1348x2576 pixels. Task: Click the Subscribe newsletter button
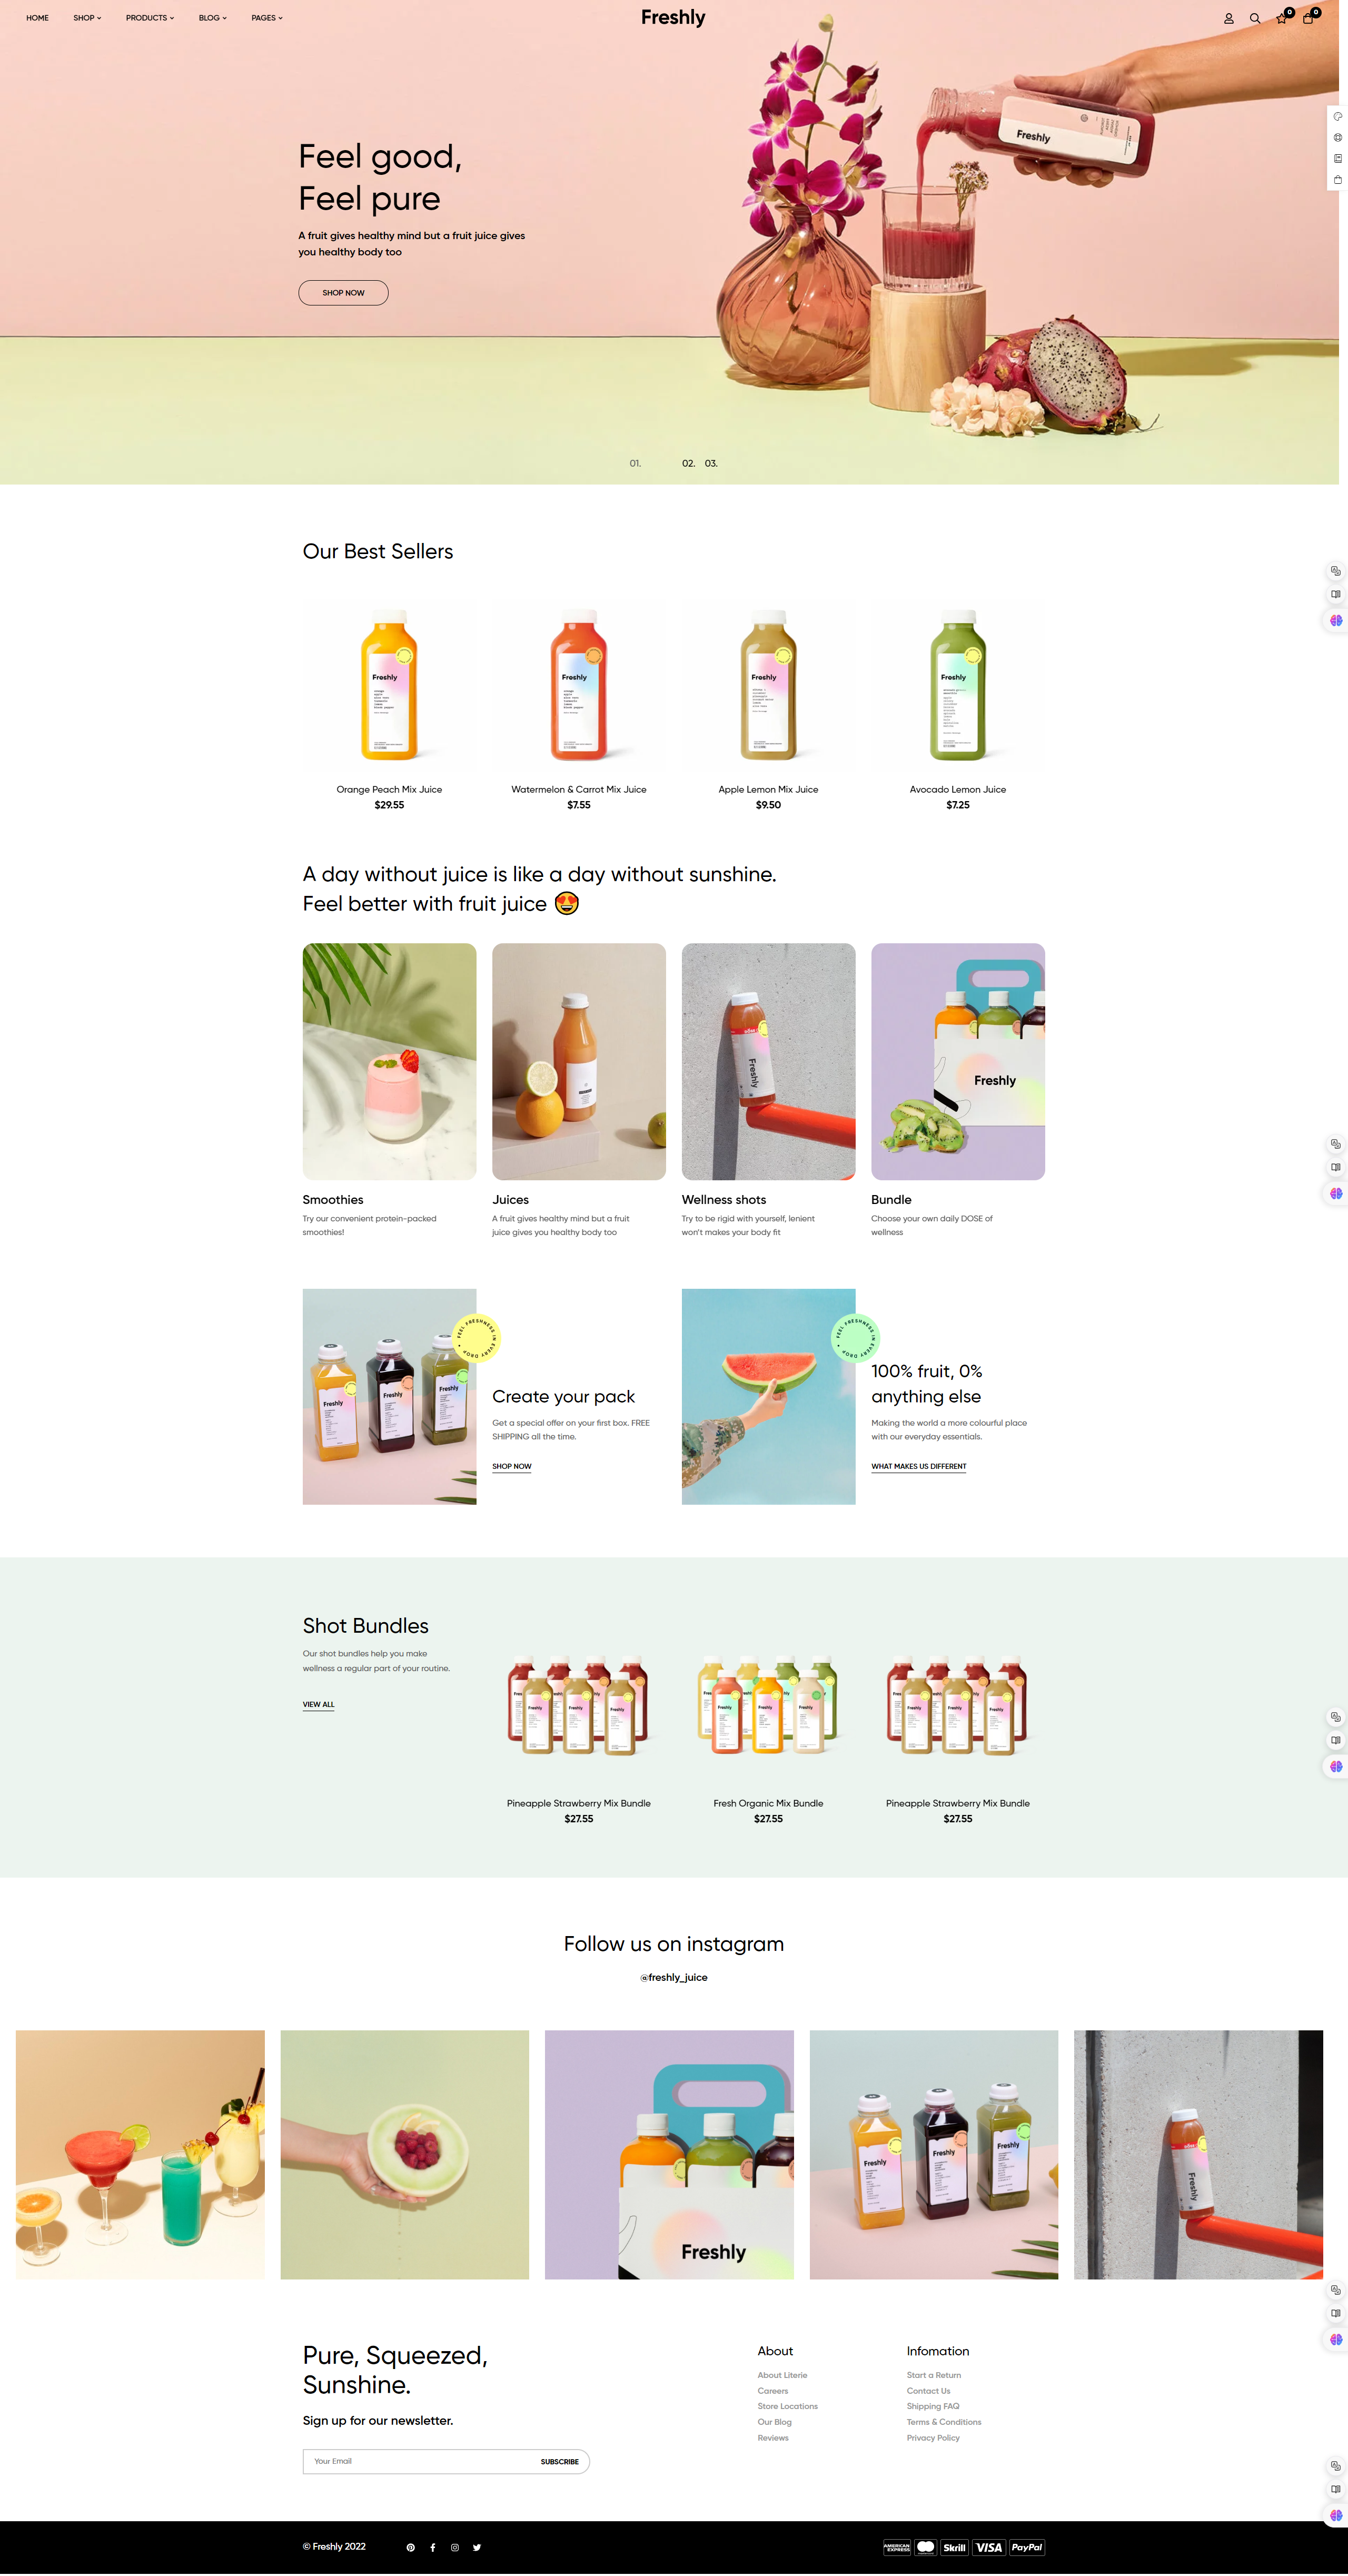point(559,2461)
